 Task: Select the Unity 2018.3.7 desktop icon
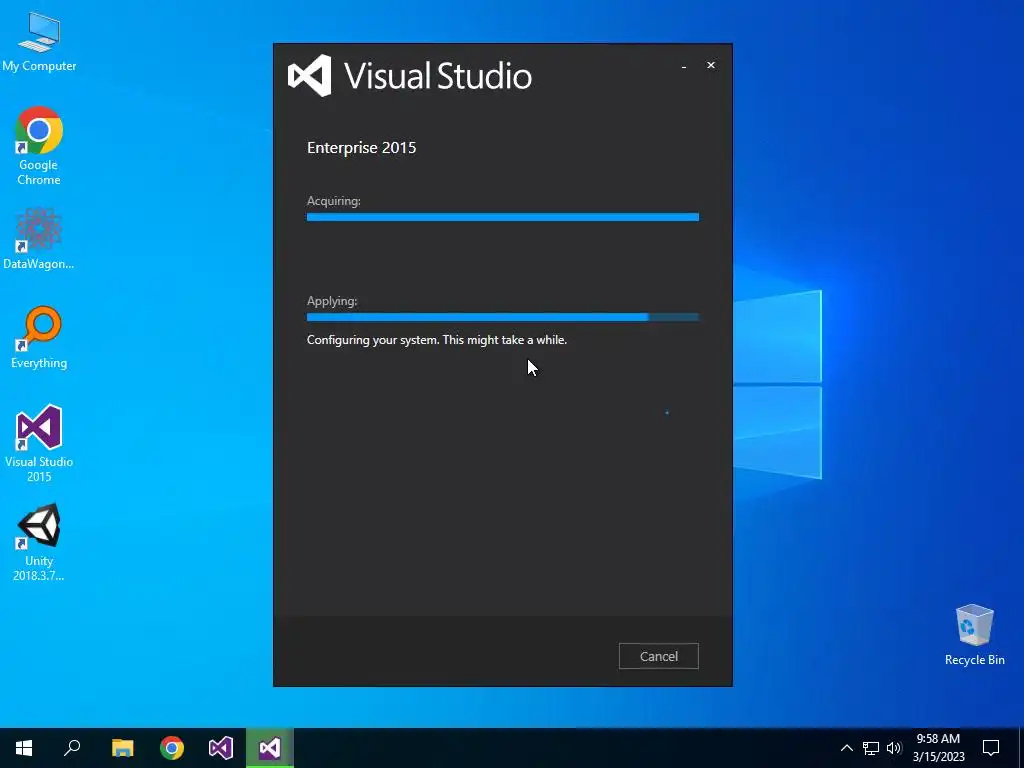click(39, 542)
